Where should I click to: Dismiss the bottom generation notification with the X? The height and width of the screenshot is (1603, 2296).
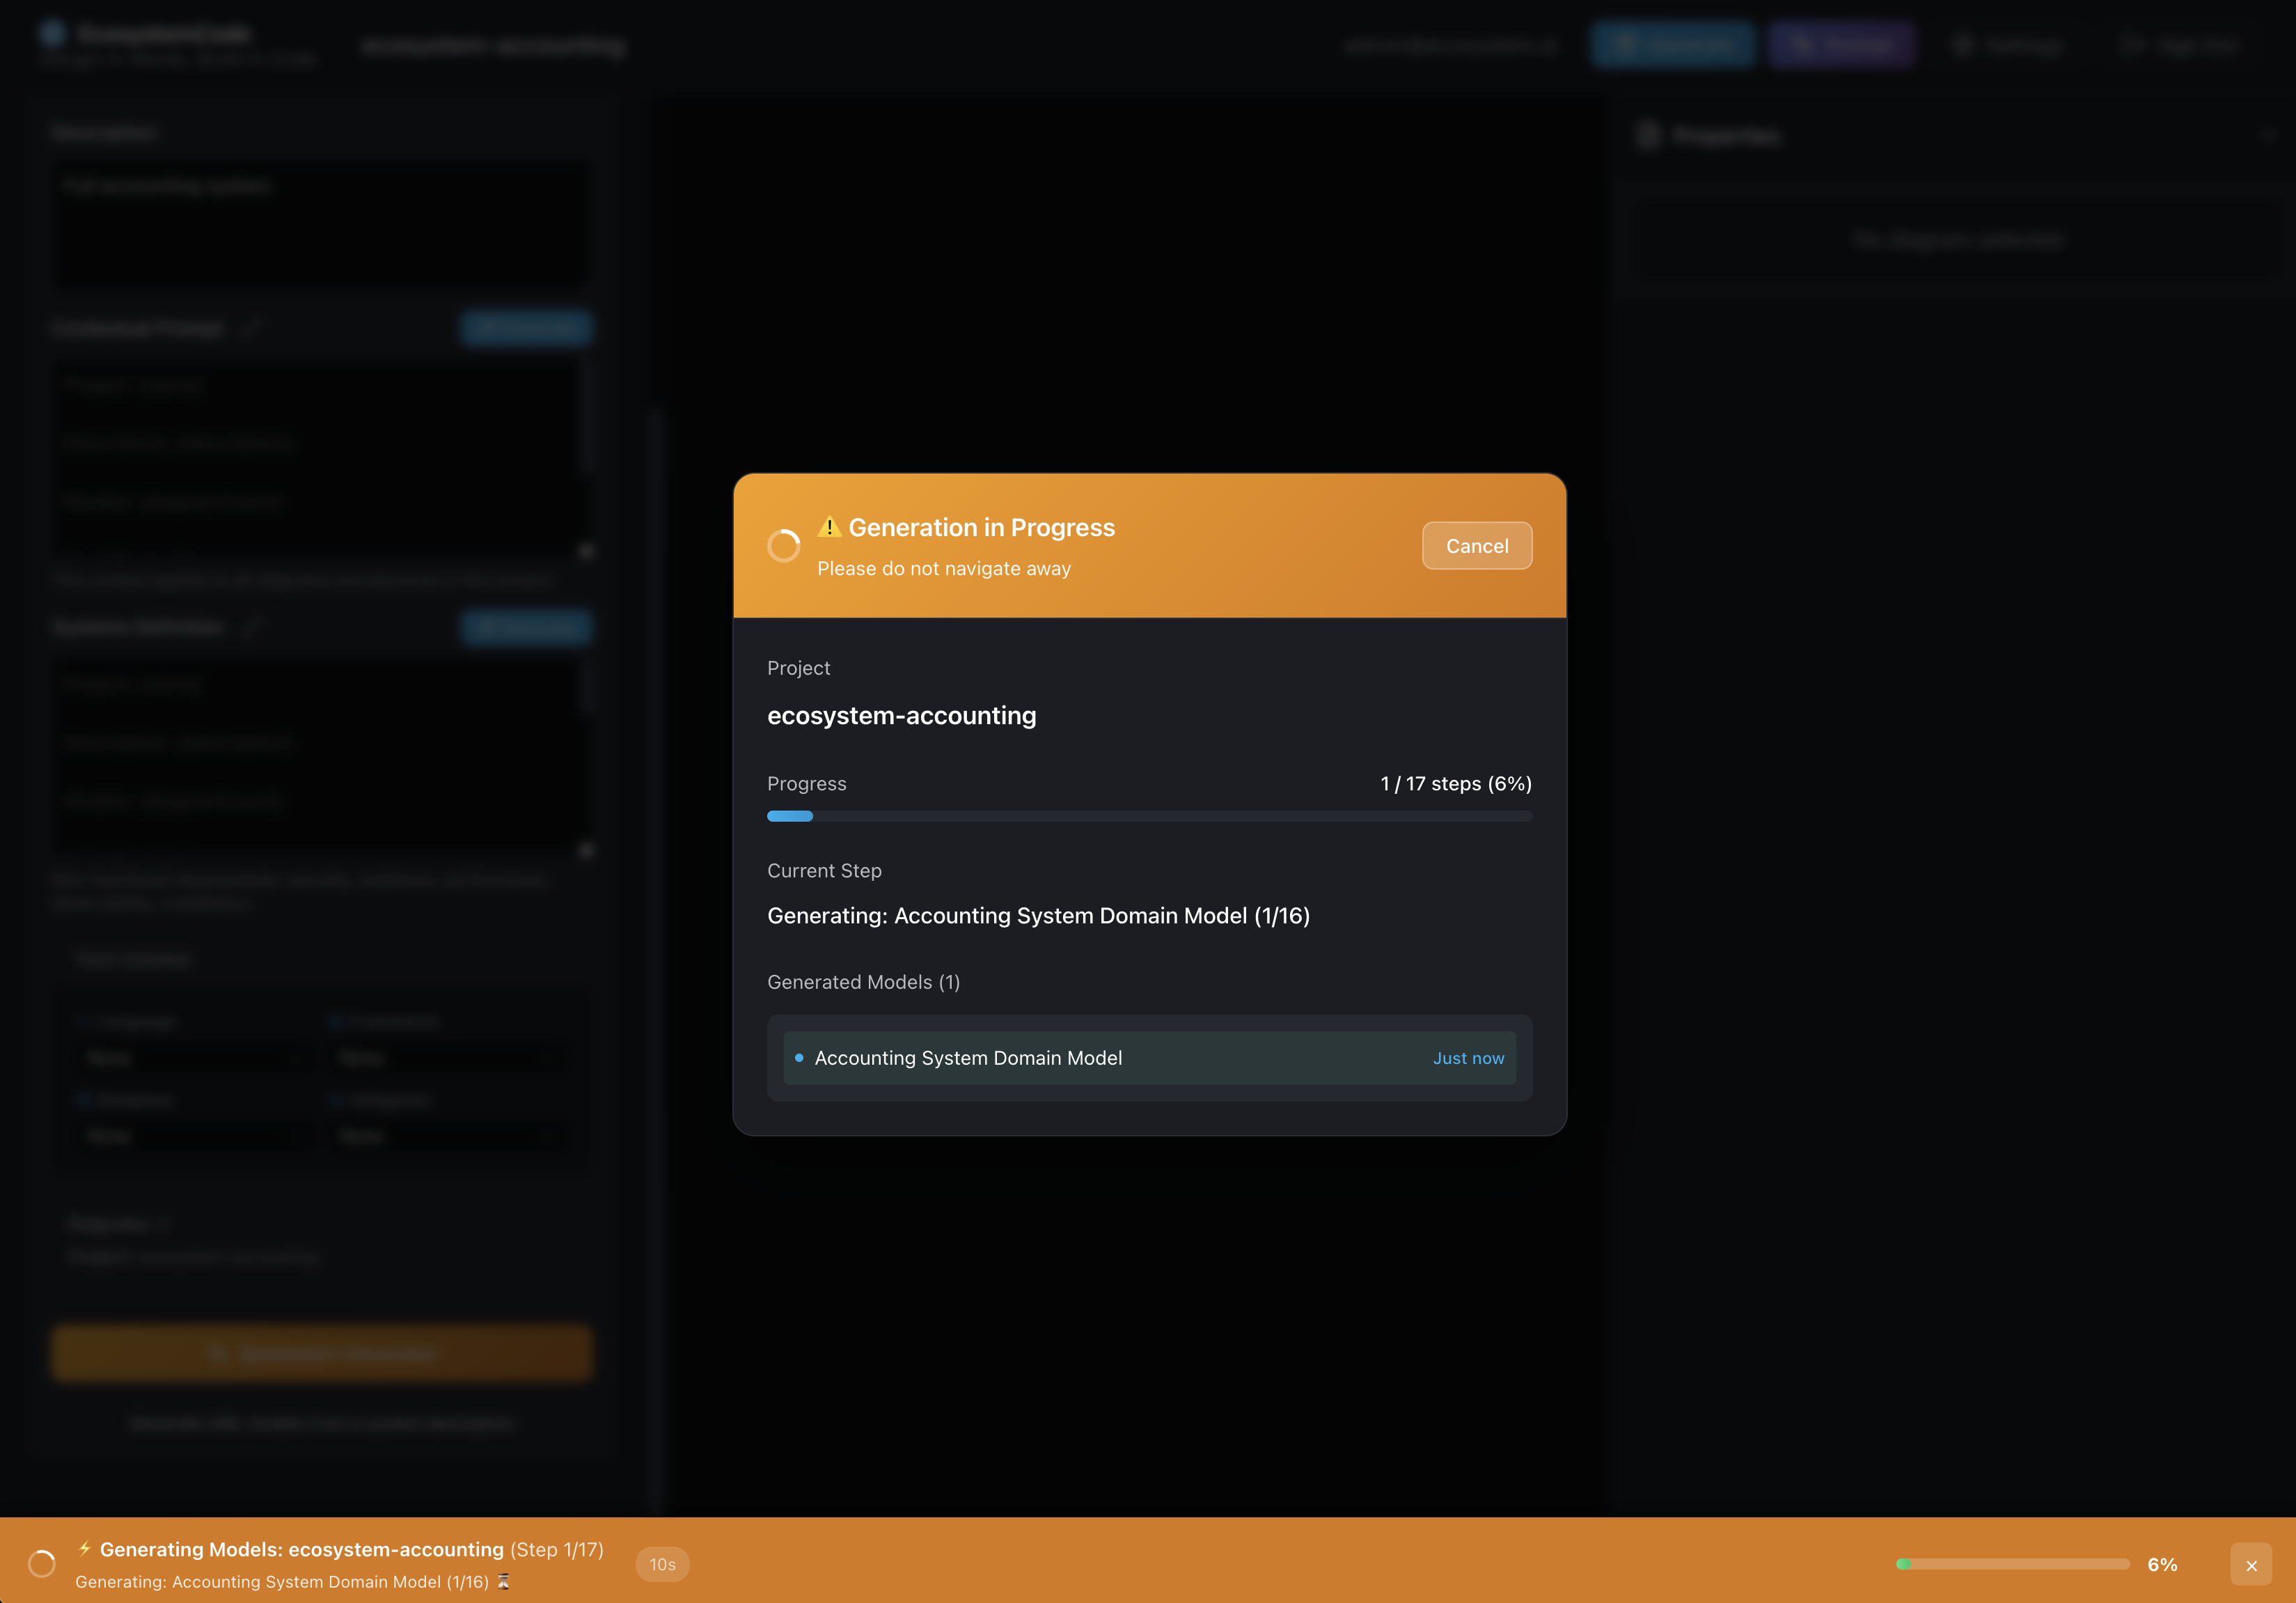point(2252,1565)
